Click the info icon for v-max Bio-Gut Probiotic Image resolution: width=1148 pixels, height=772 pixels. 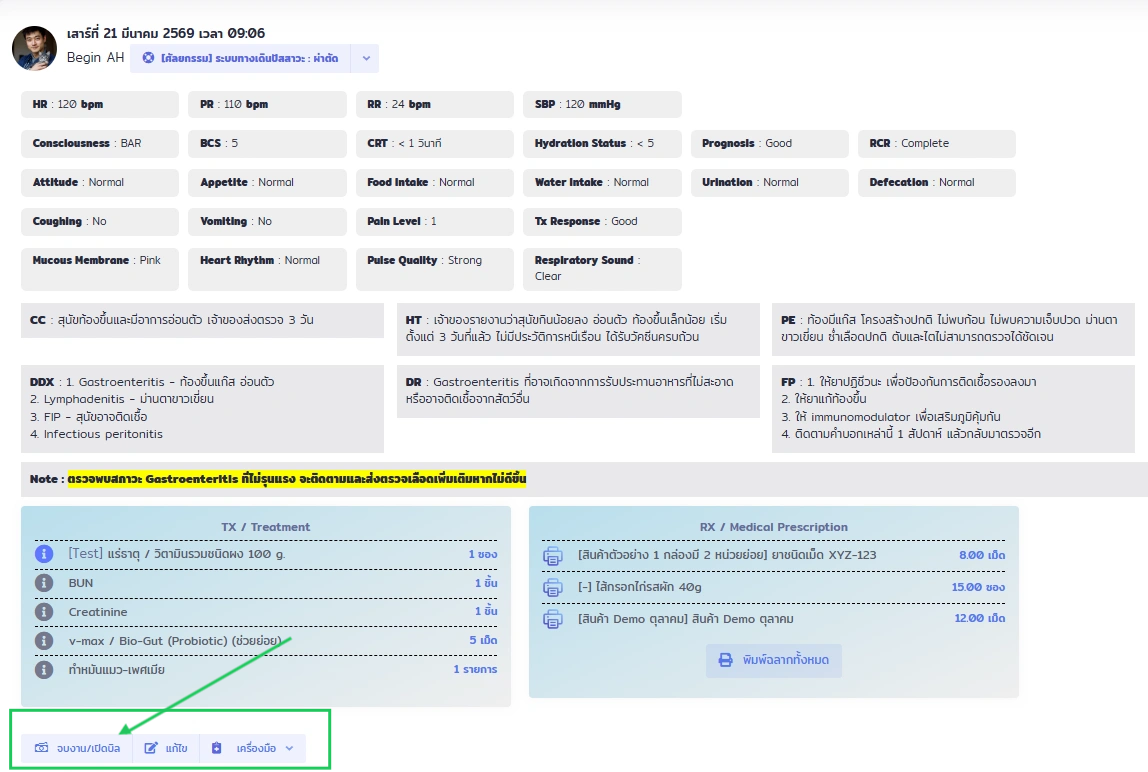click(x=44, y=641)
